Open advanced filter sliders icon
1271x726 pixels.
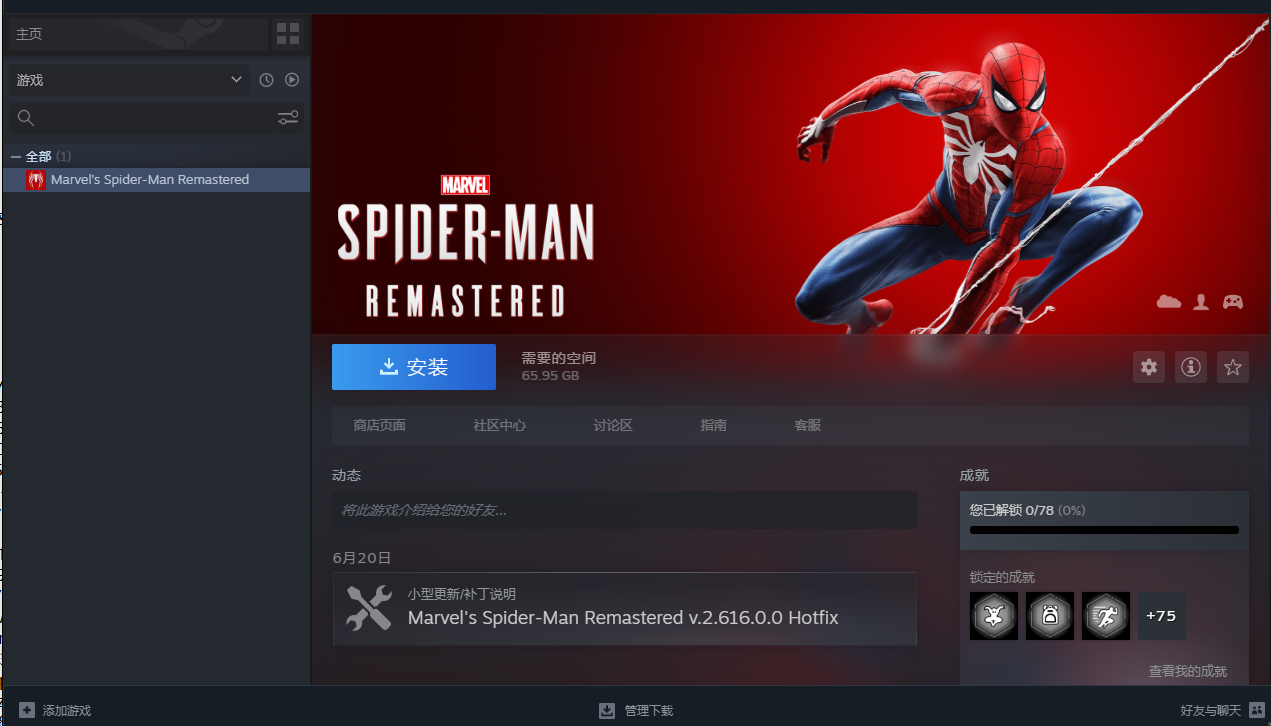(x=288, y=118)
